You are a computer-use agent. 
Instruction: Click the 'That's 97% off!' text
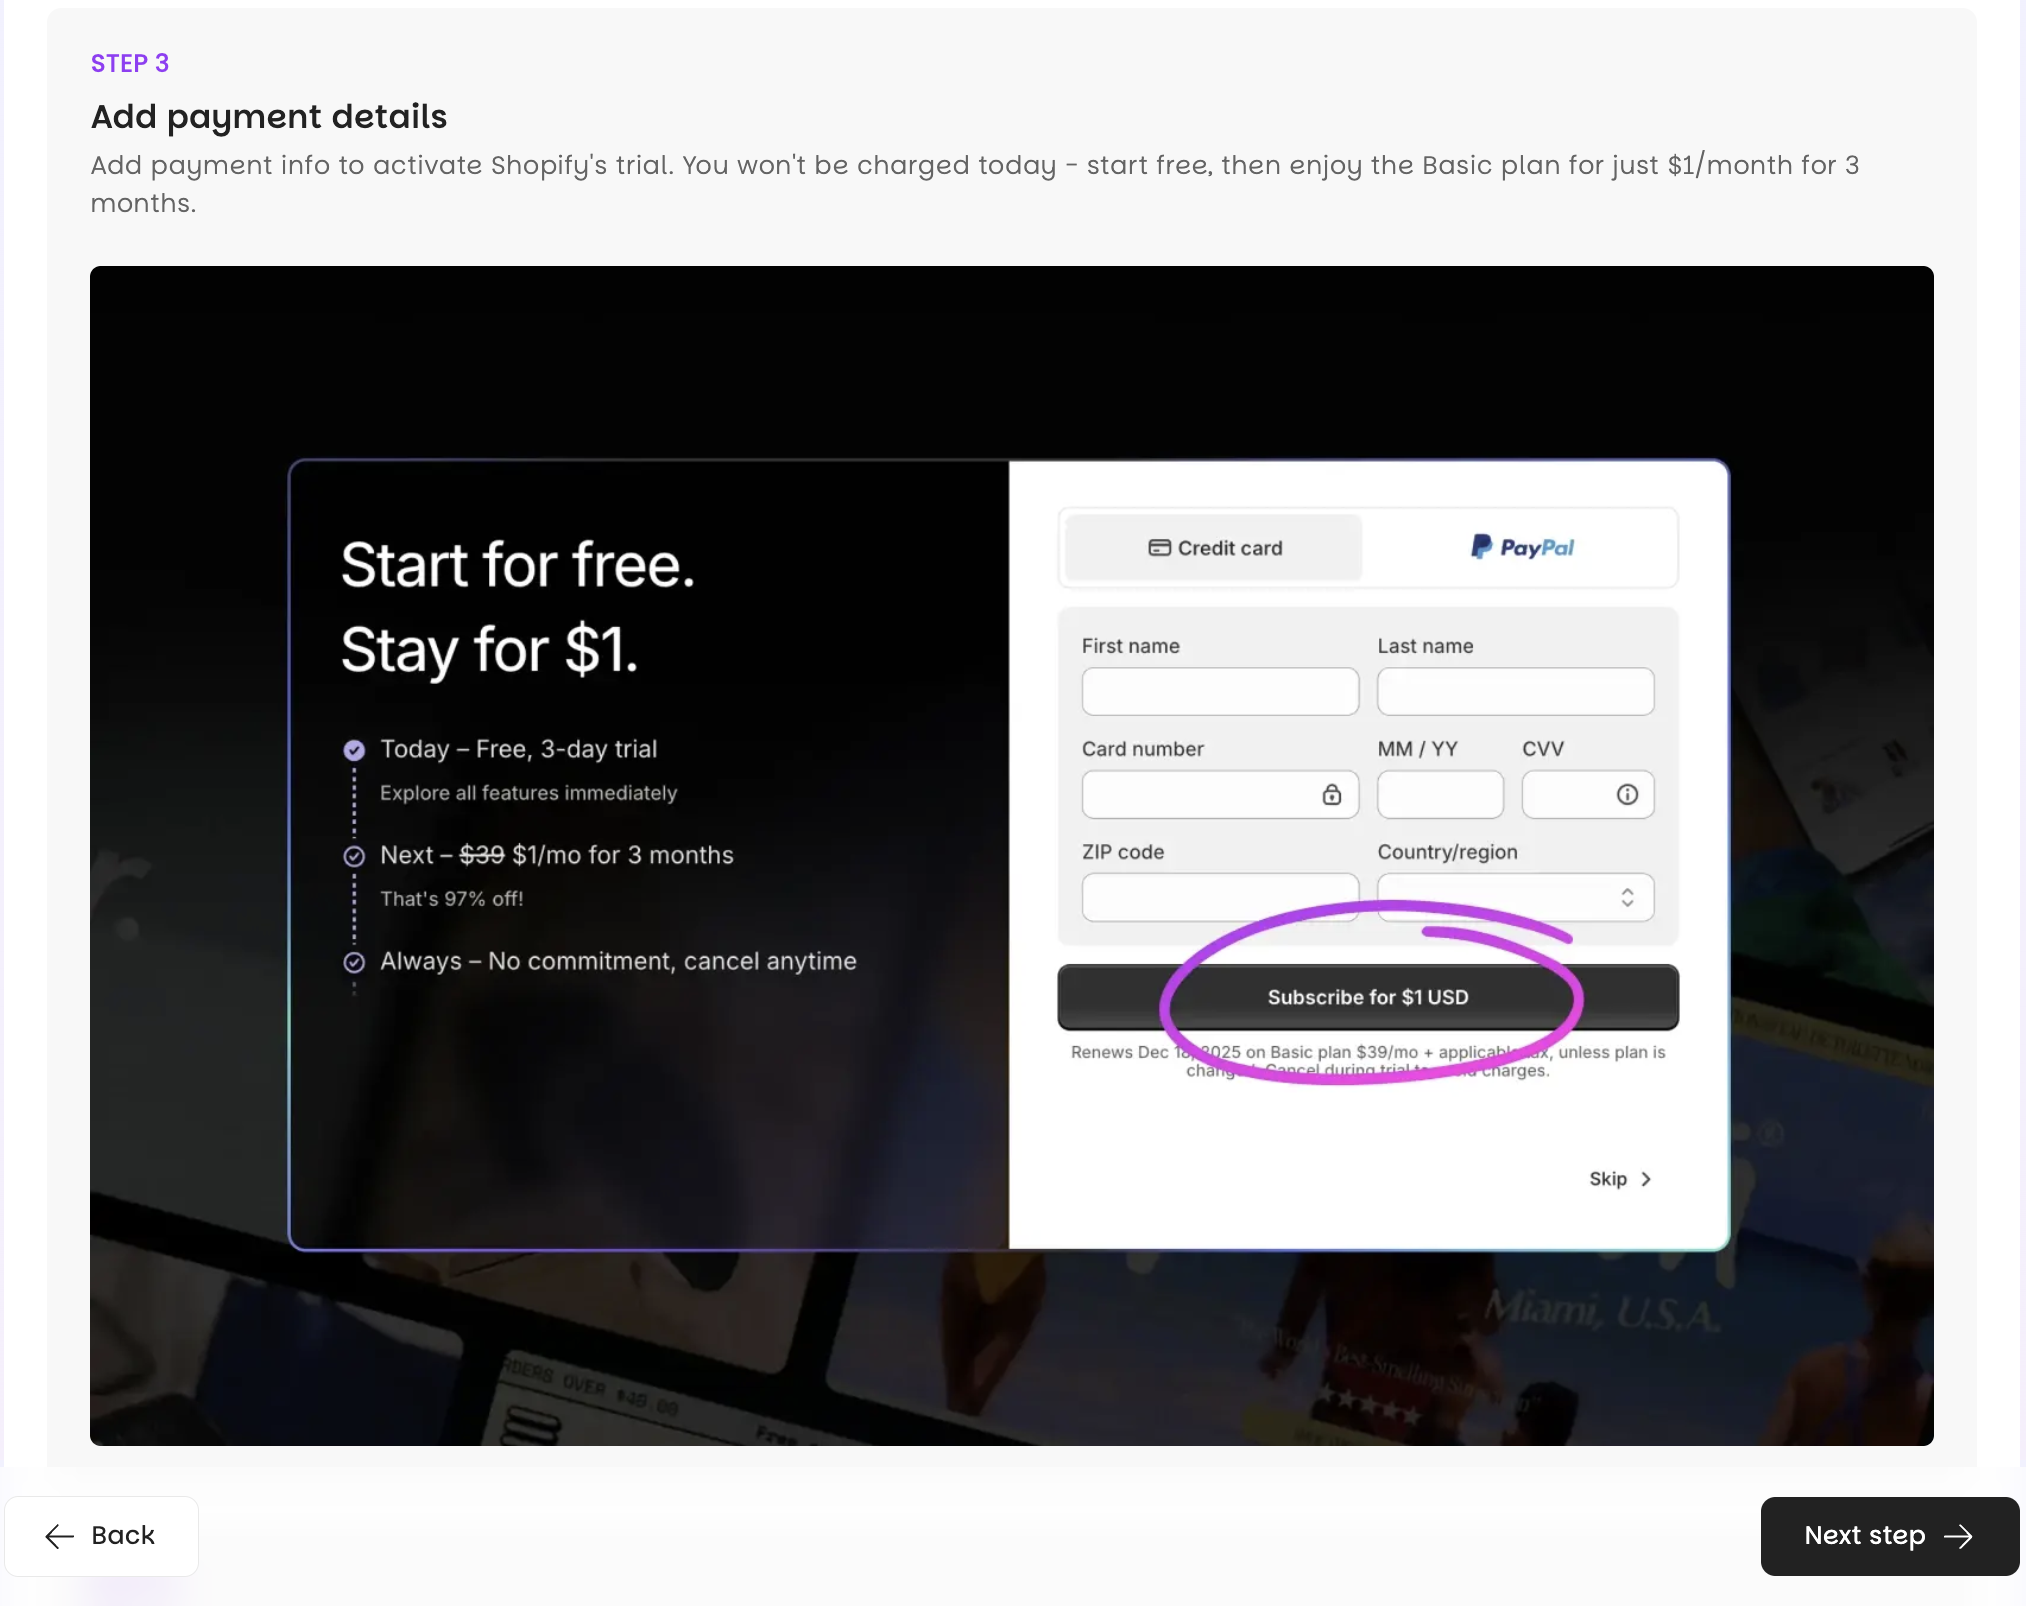point(452,899)
